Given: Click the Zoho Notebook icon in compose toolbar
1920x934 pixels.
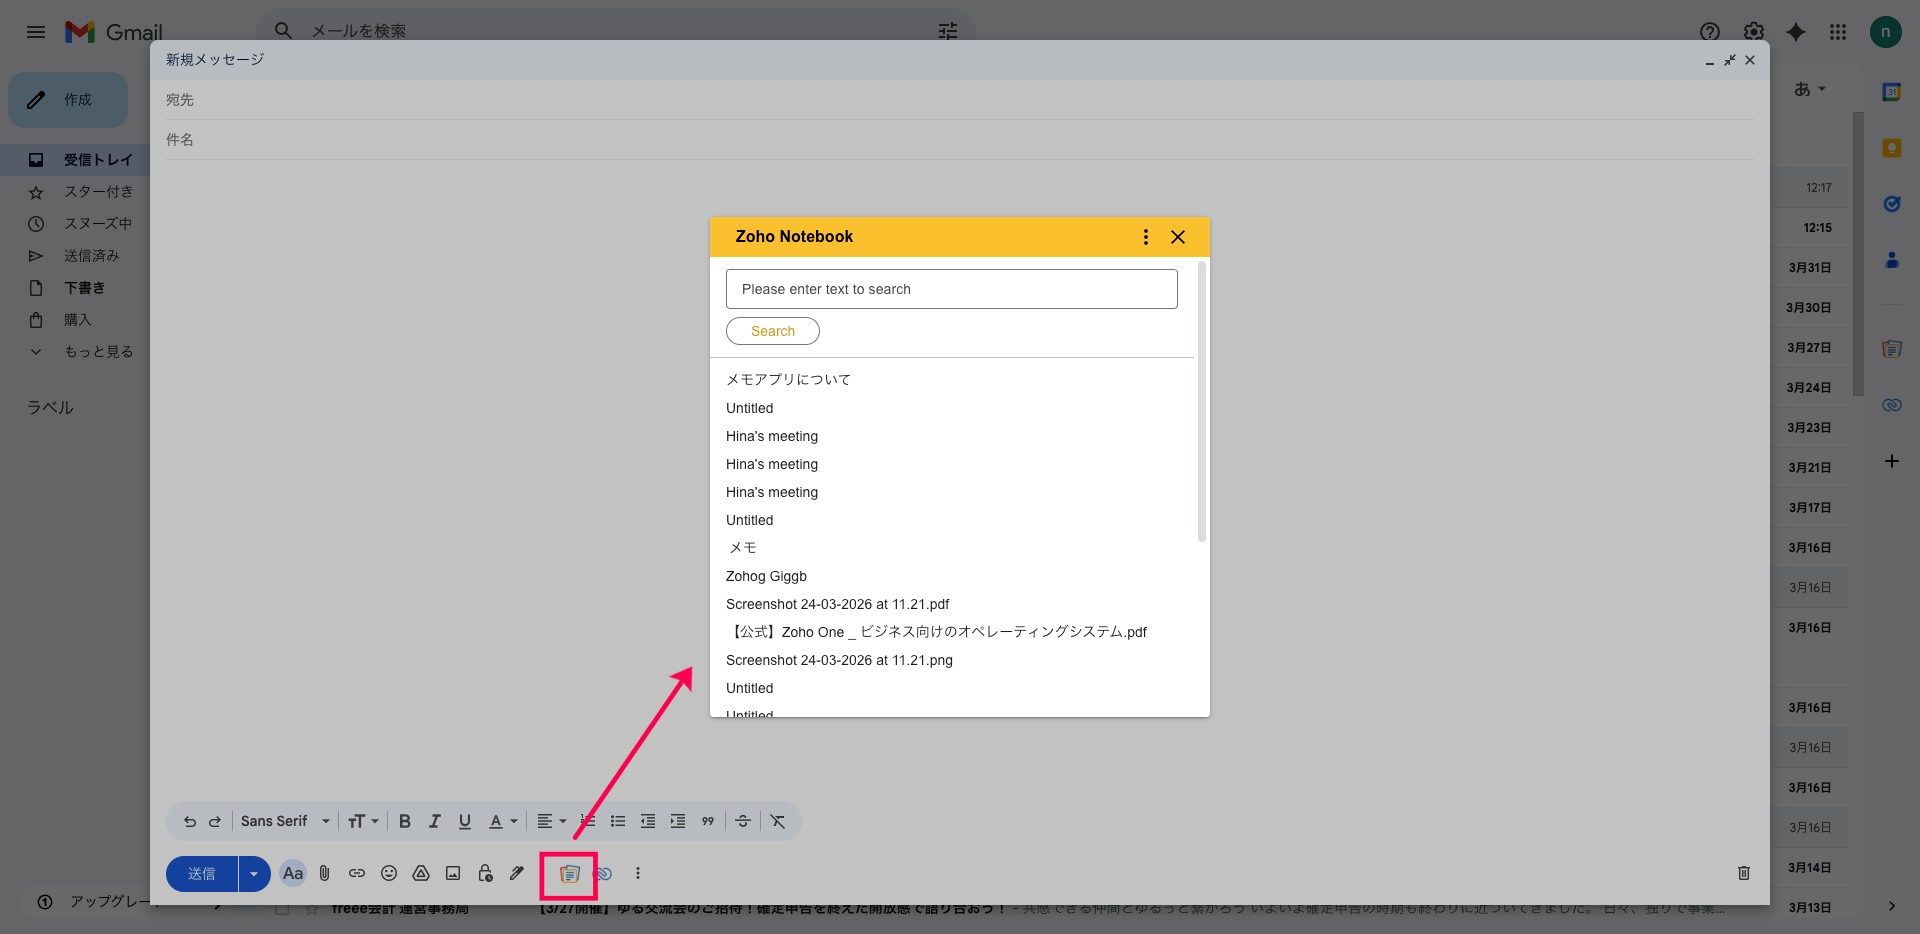Looking at the screenshot, I should click(569, 874).
